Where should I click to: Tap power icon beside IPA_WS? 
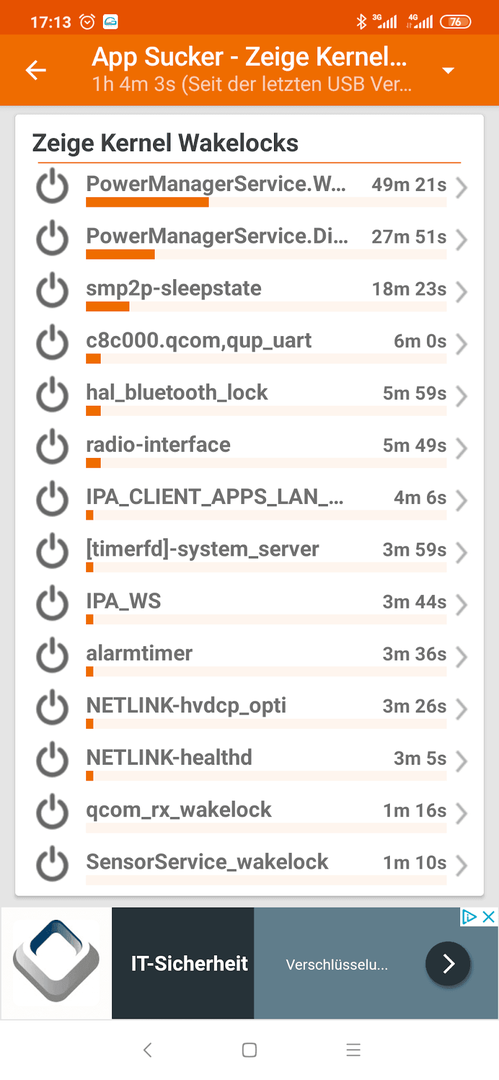[52, 604]
